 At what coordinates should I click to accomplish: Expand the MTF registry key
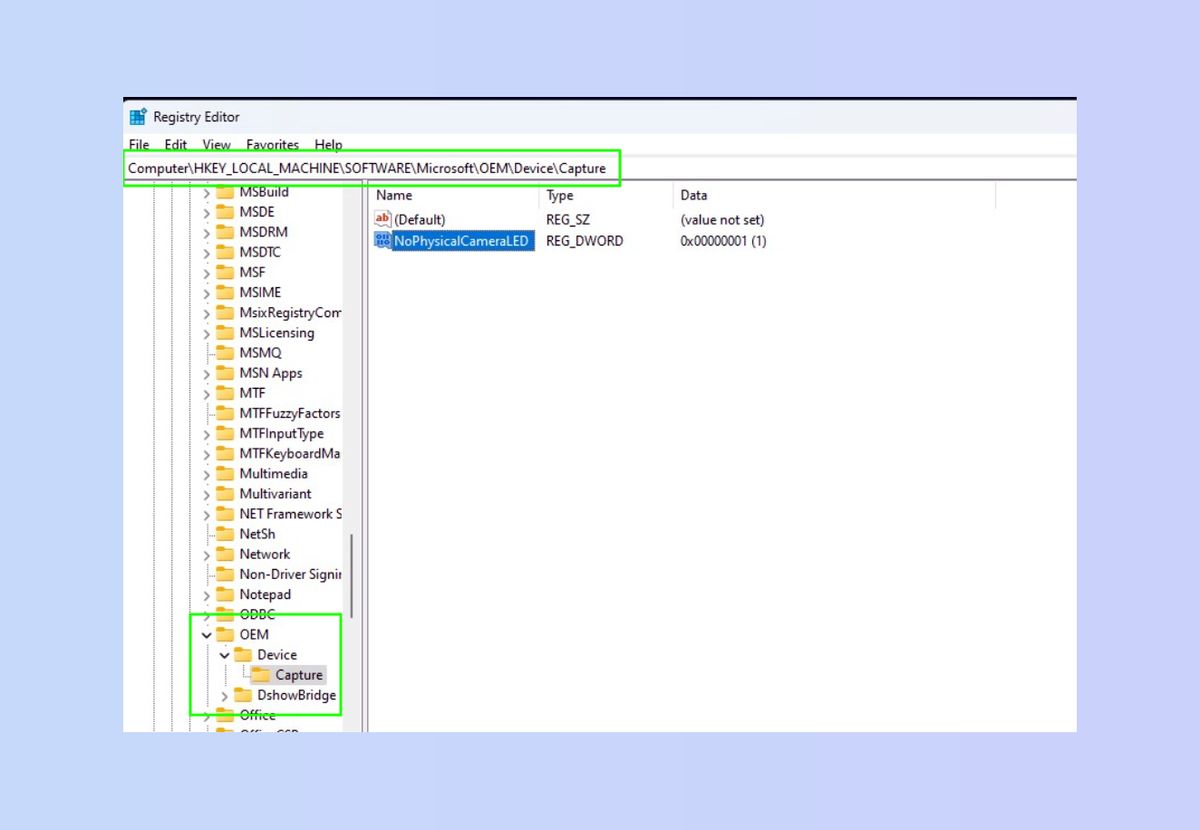tap(205, 392)
